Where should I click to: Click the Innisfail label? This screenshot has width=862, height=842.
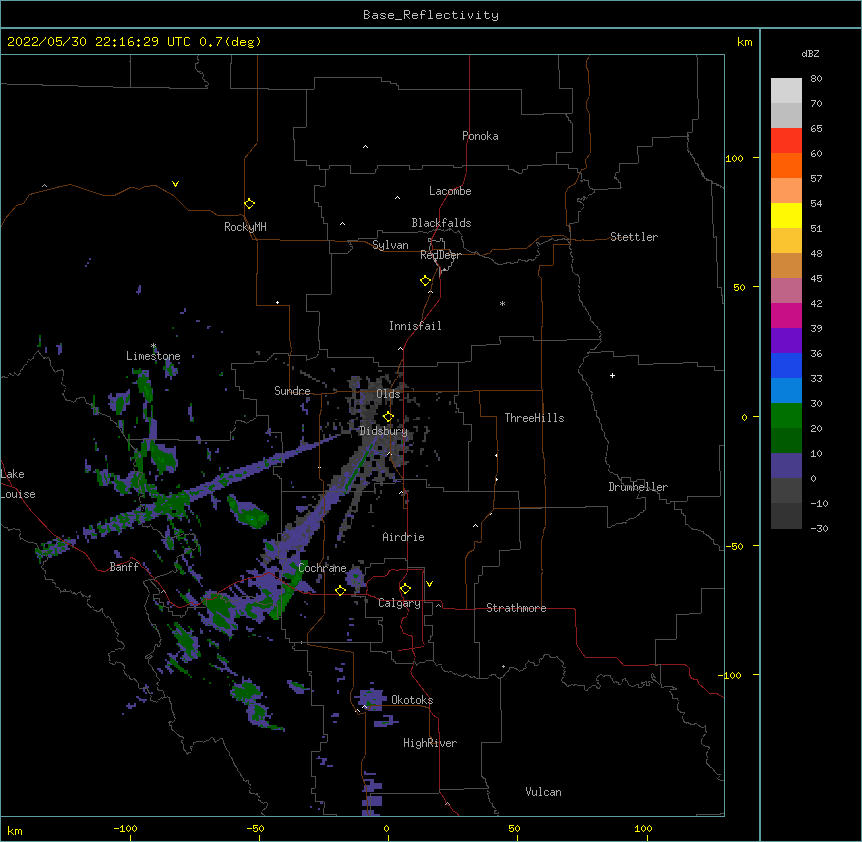pyautogui.click(x=415, y=326)
